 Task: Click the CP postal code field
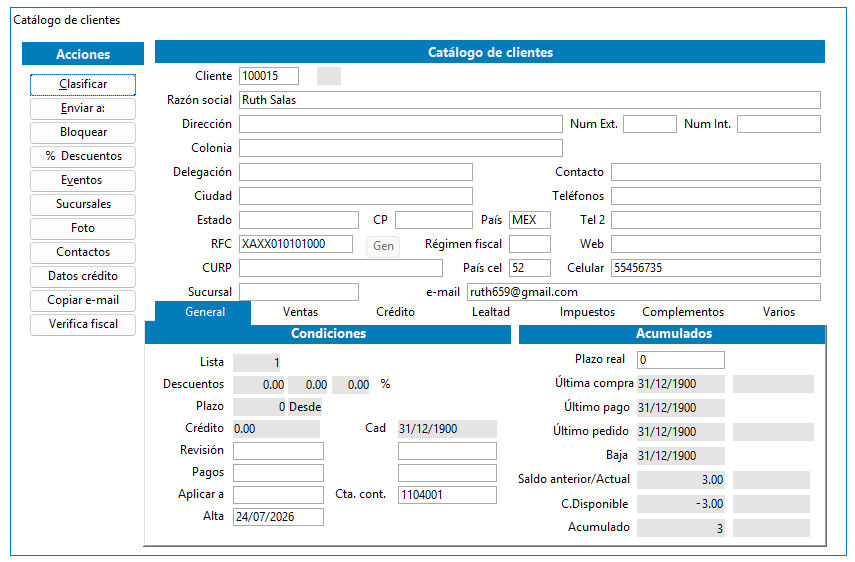(433, 220)
